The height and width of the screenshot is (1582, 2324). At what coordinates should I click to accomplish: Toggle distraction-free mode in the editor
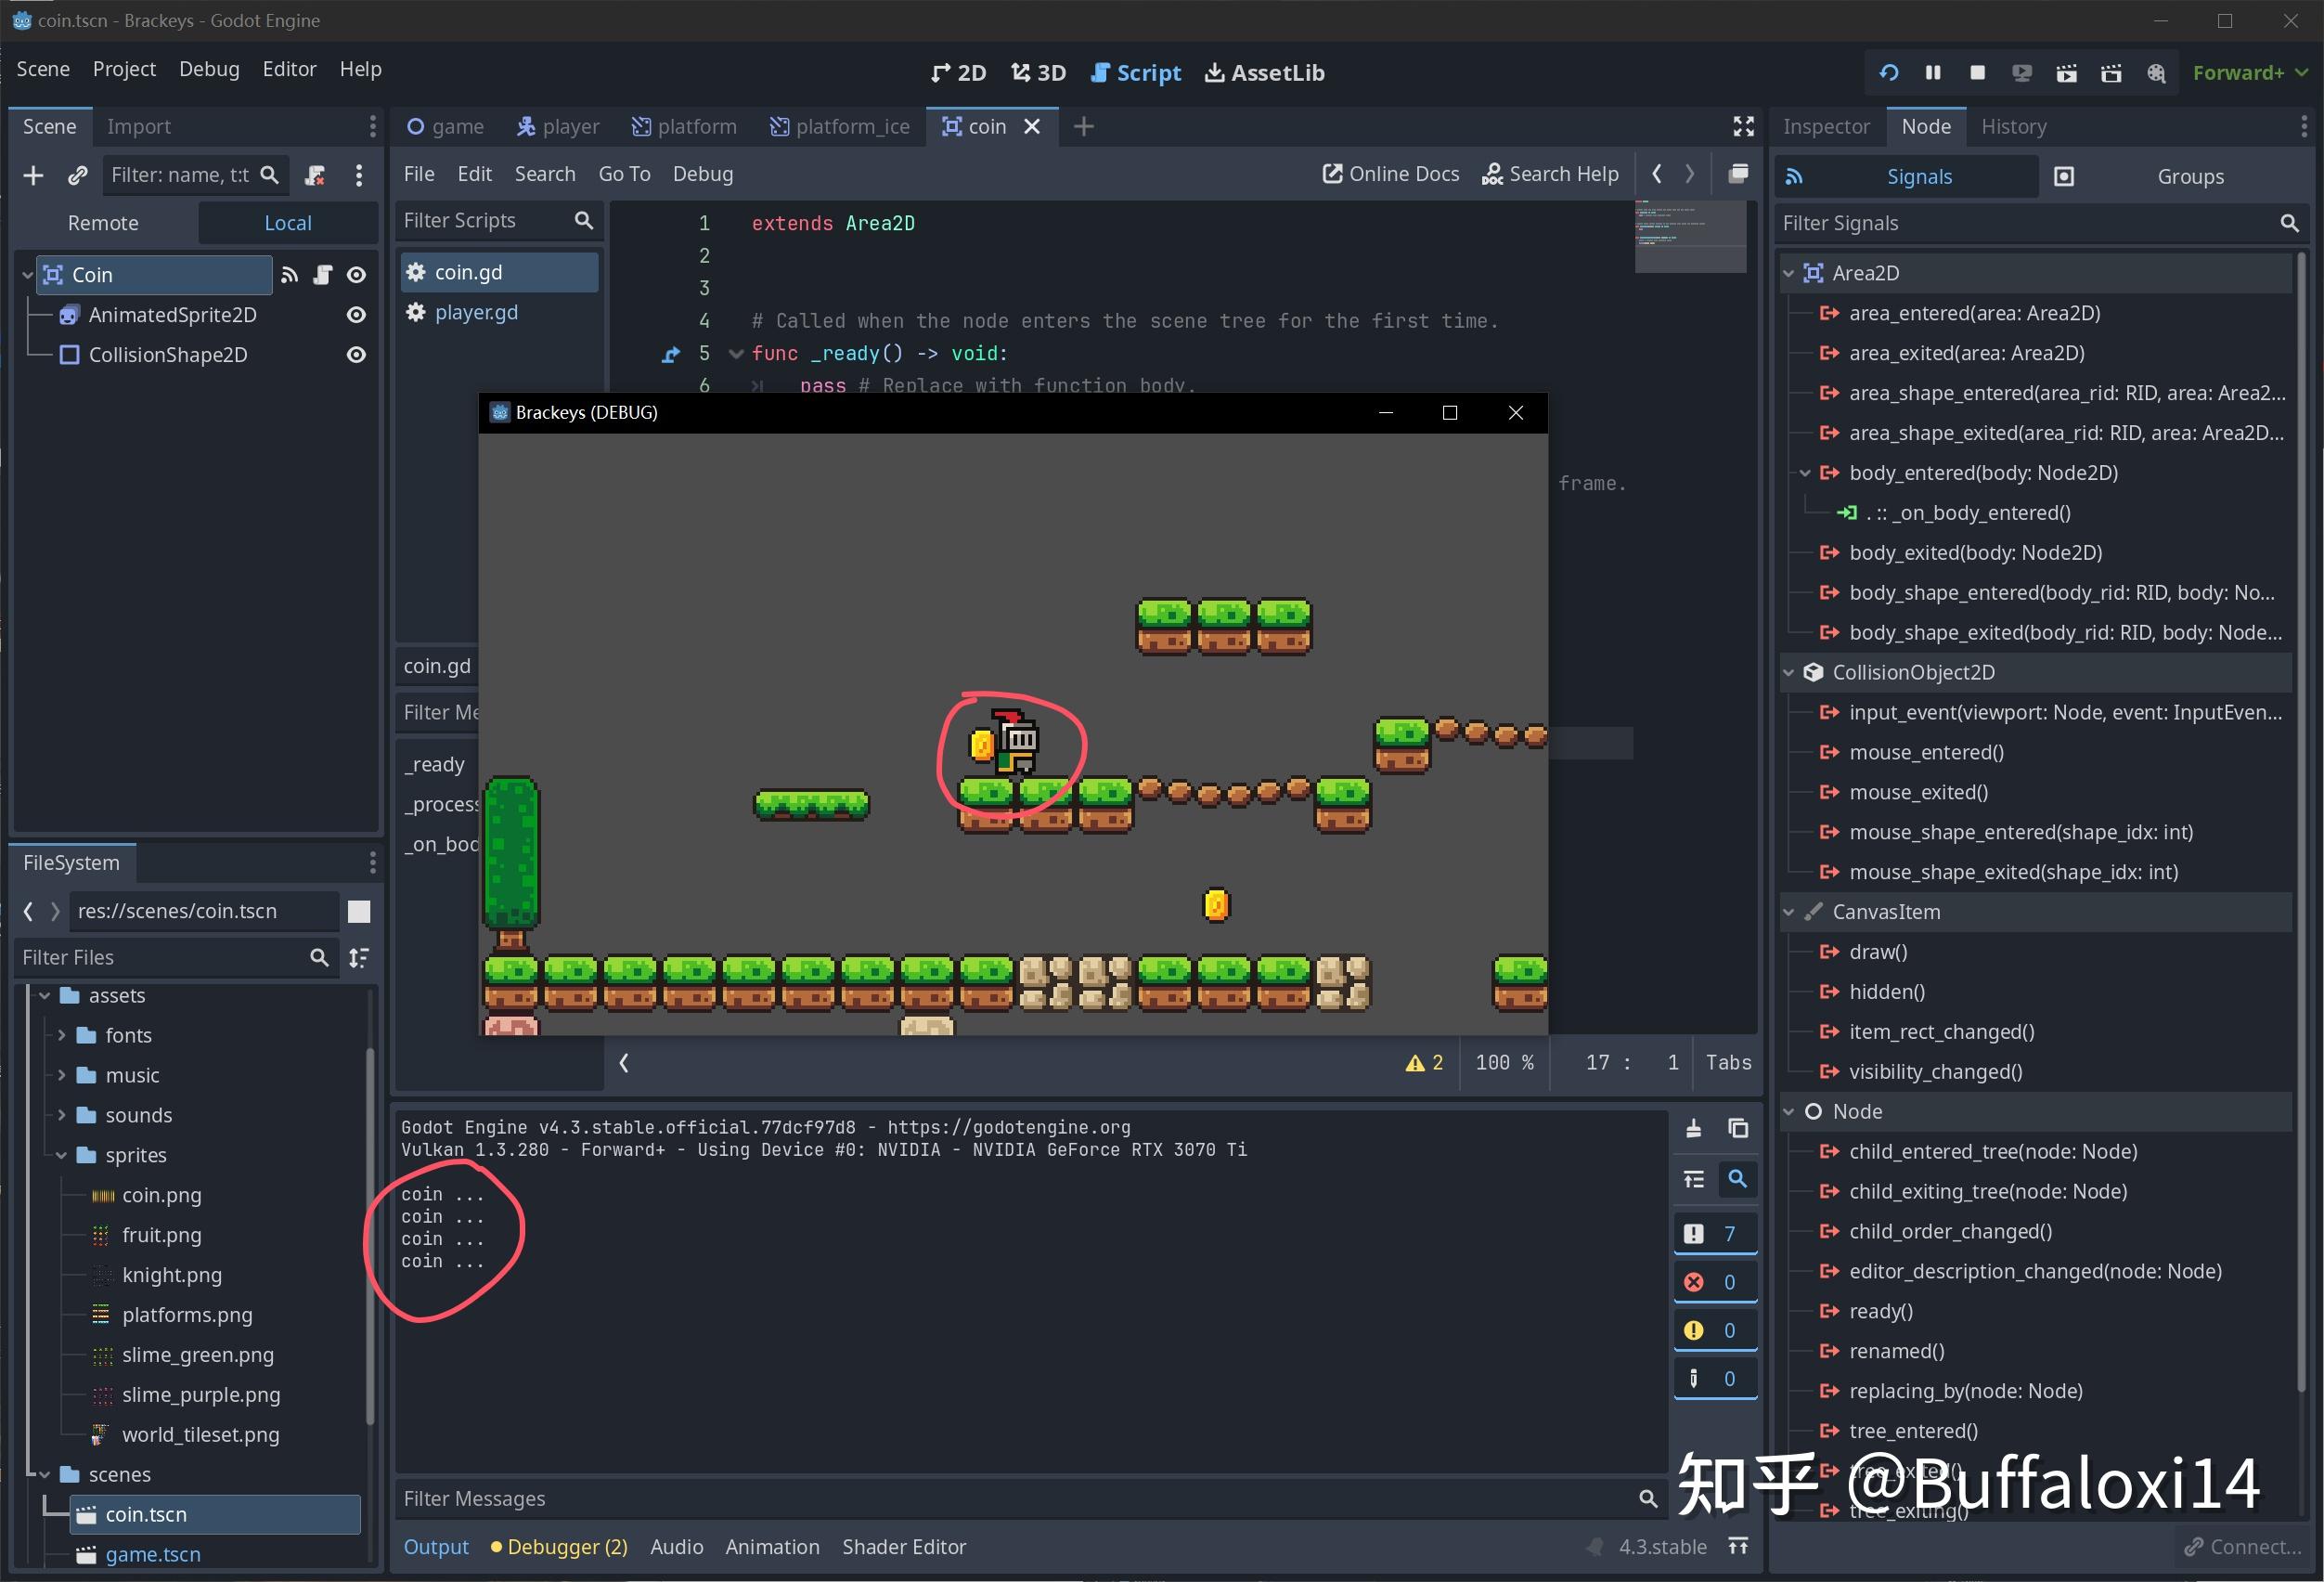point(1743,127)
